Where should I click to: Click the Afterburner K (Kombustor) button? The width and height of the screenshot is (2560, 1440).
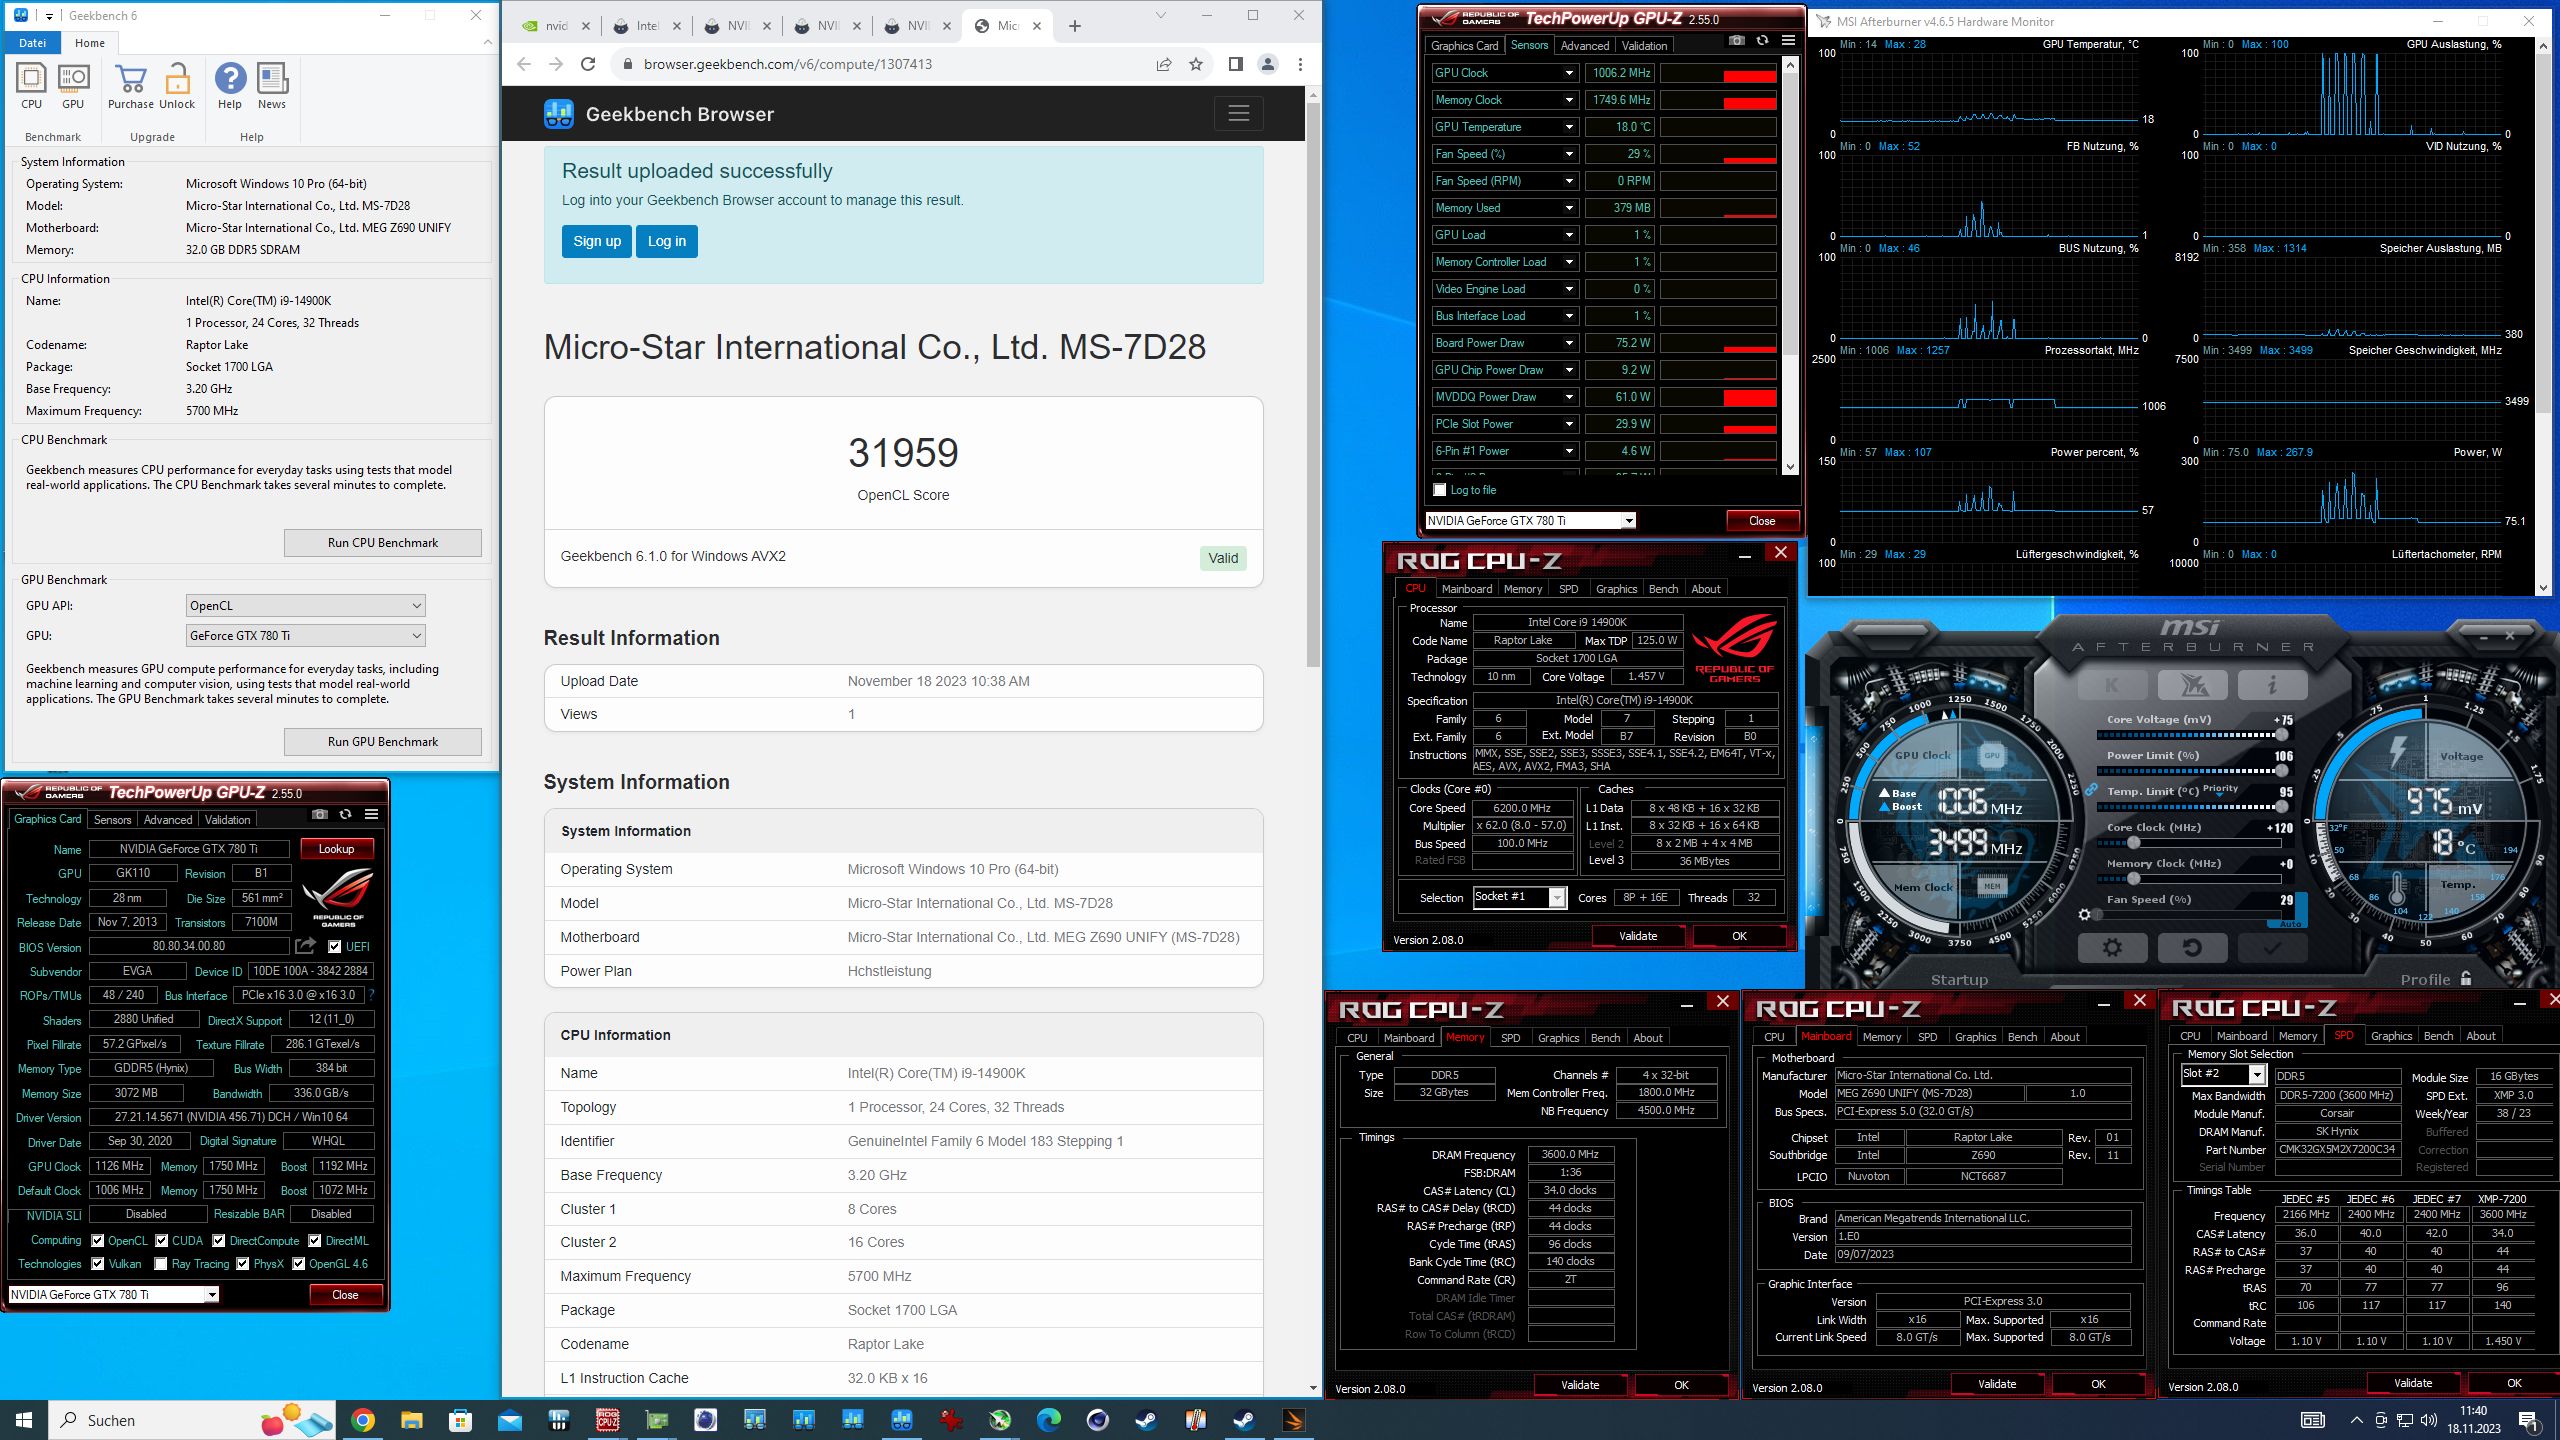tap(2112, 685)
